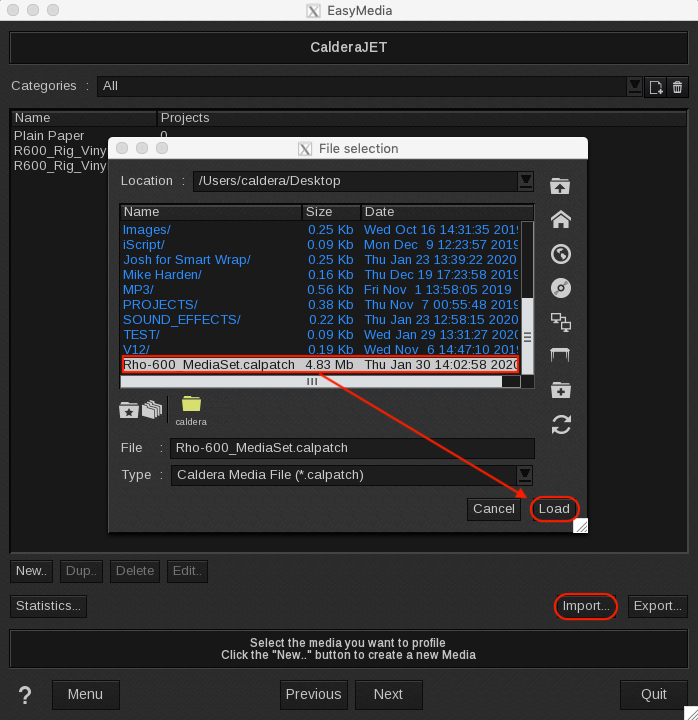The width and height of the screenshot is (698, 720).
Task: Open the Mike Harden/ folder
Action: pos(320,275)
